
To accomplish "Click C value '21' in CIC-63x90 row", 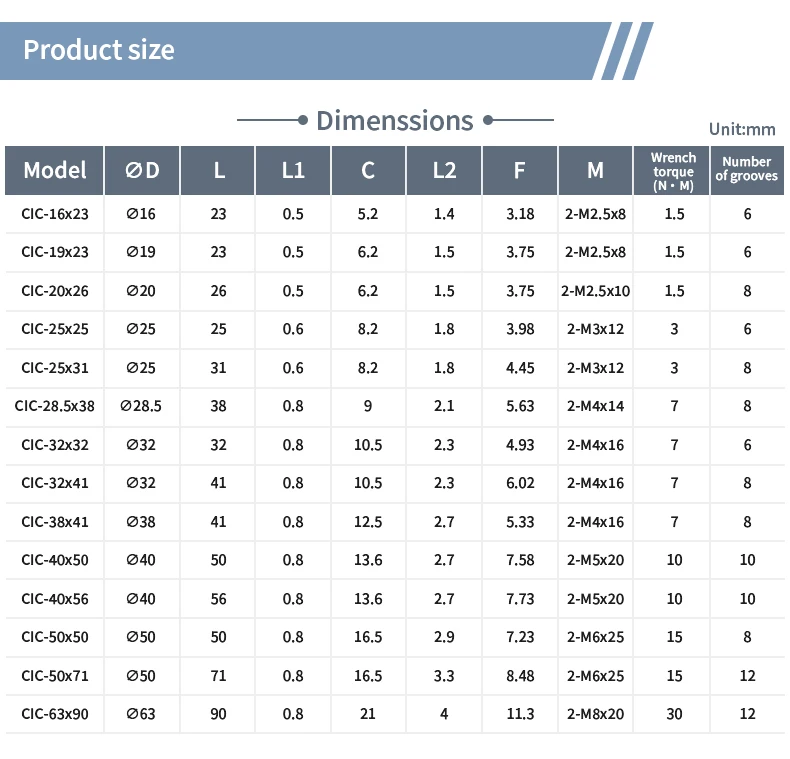I will [368, 714].
